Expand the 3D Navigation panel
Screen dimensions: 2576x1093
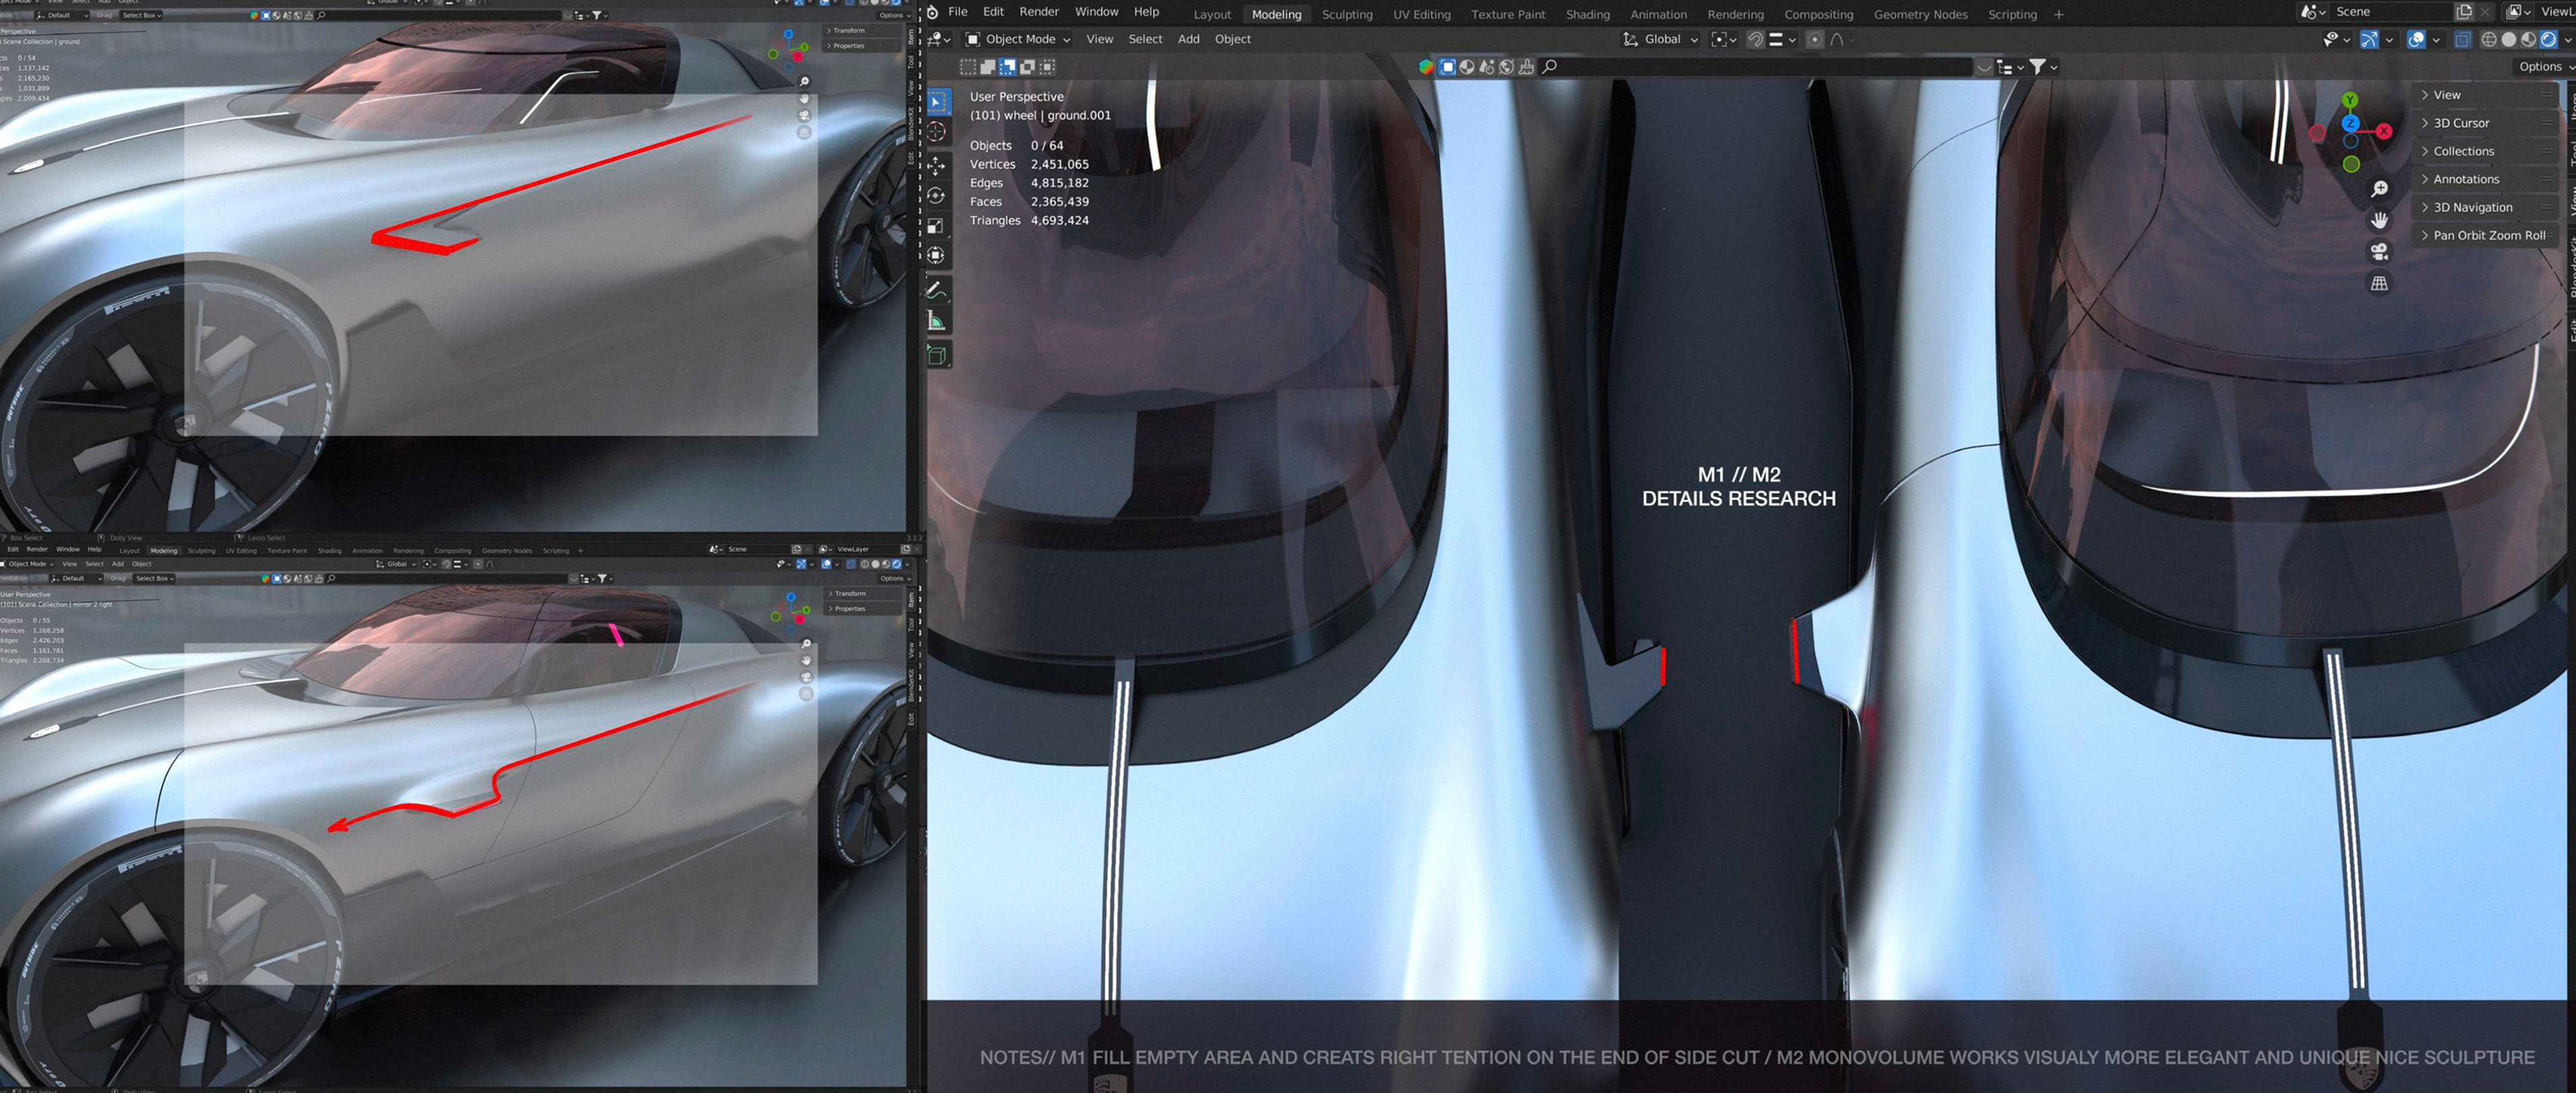(x=2484, y=207)
